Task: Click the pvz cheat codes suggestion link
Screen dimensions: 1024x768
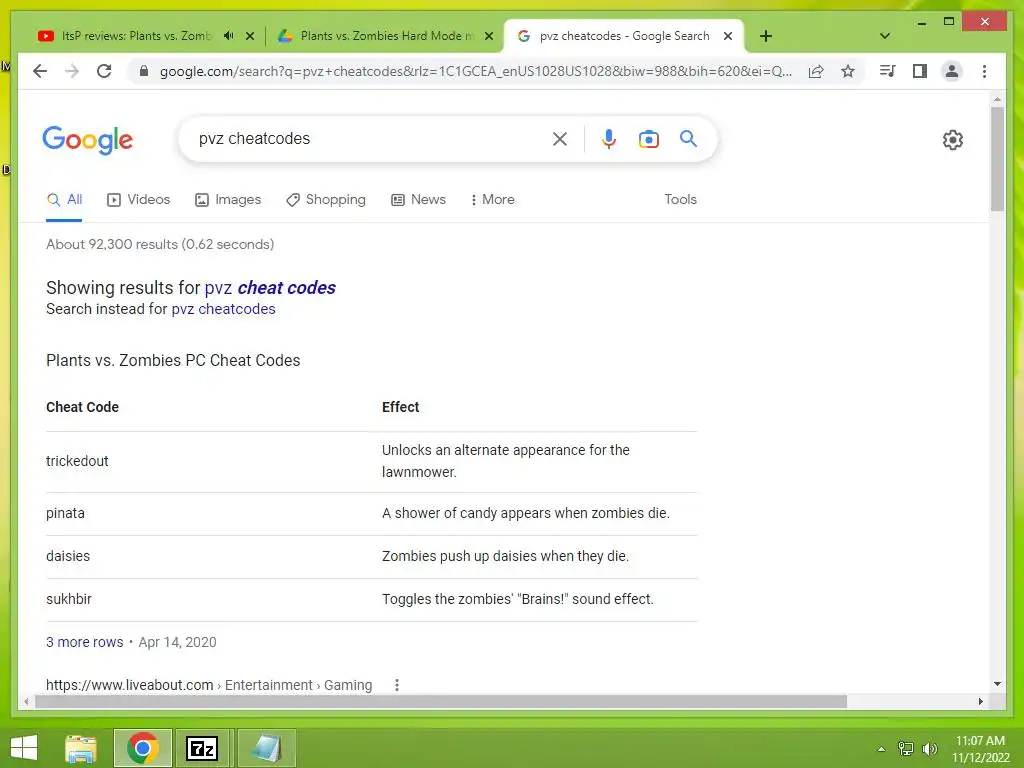Action: 270,288
